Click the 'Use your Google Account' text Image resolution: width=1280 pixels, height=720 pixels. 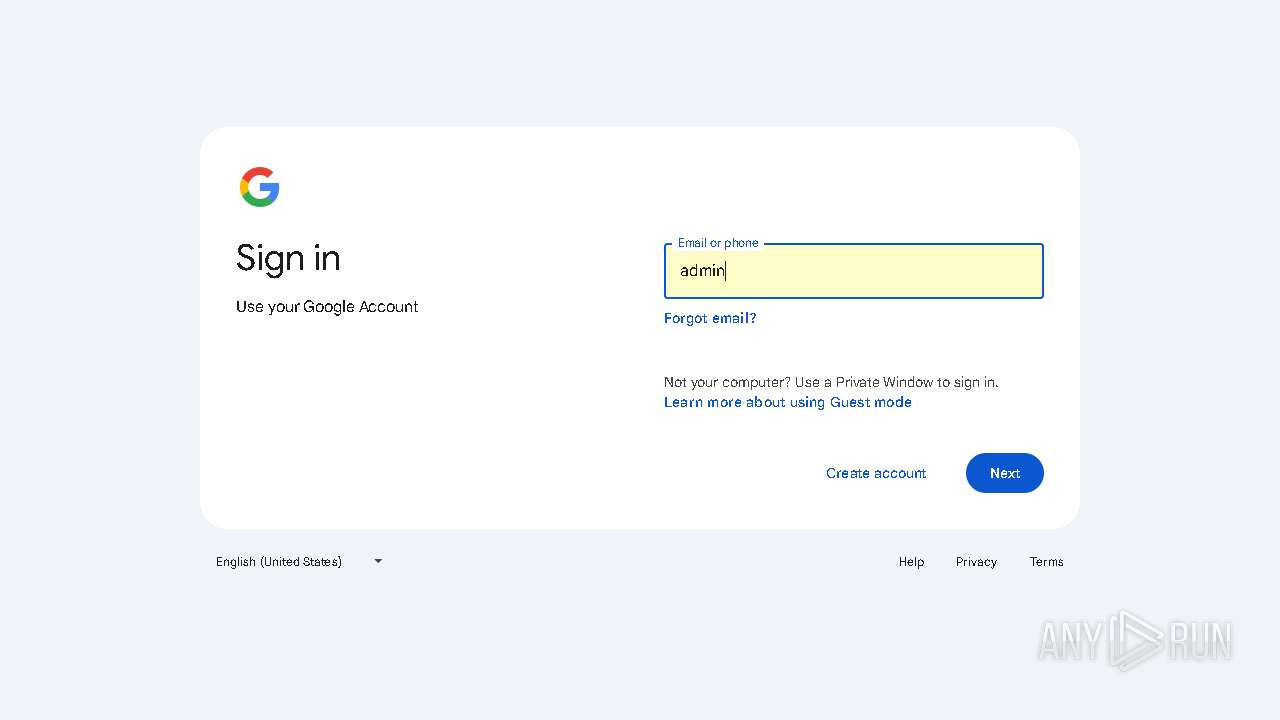coord(327,307)
